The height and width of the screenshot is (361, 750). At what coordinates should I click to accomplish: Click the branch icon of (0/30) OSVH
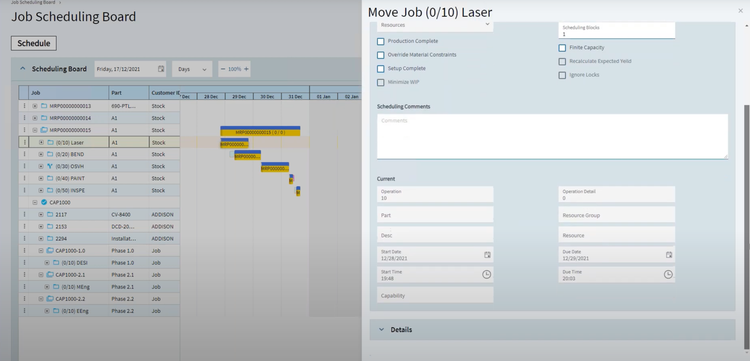pyautogui.click(x=50, y=166)
